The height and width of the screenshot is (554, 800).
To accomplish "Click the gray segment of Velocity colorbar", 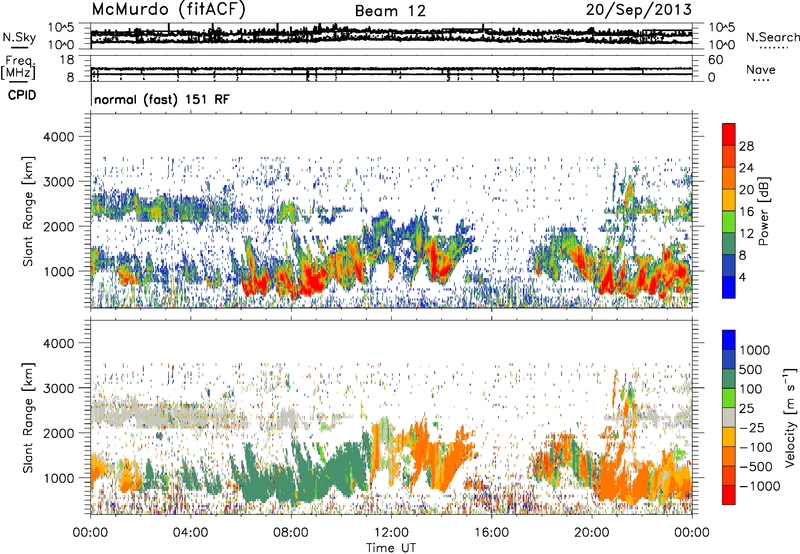I will pos(729,417).
